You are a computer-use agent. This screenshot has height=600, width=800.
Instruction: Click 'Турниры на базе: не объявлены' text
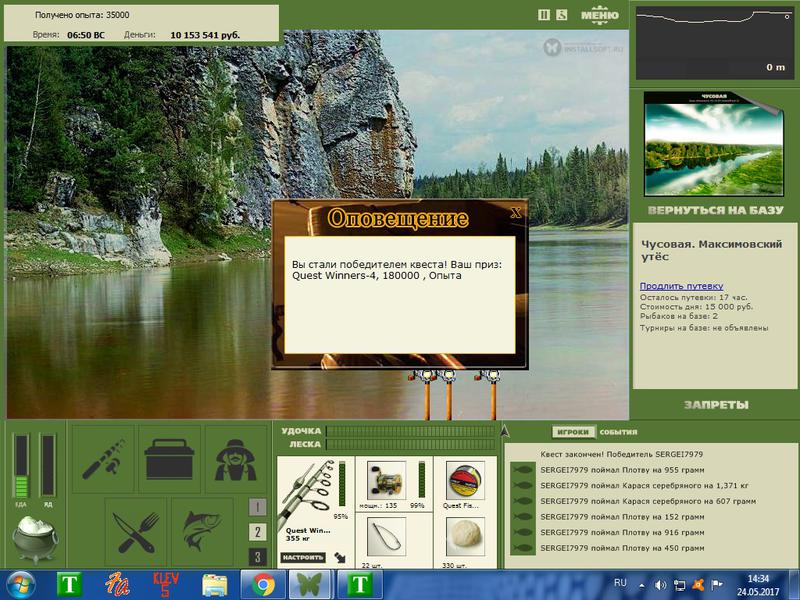704,328
